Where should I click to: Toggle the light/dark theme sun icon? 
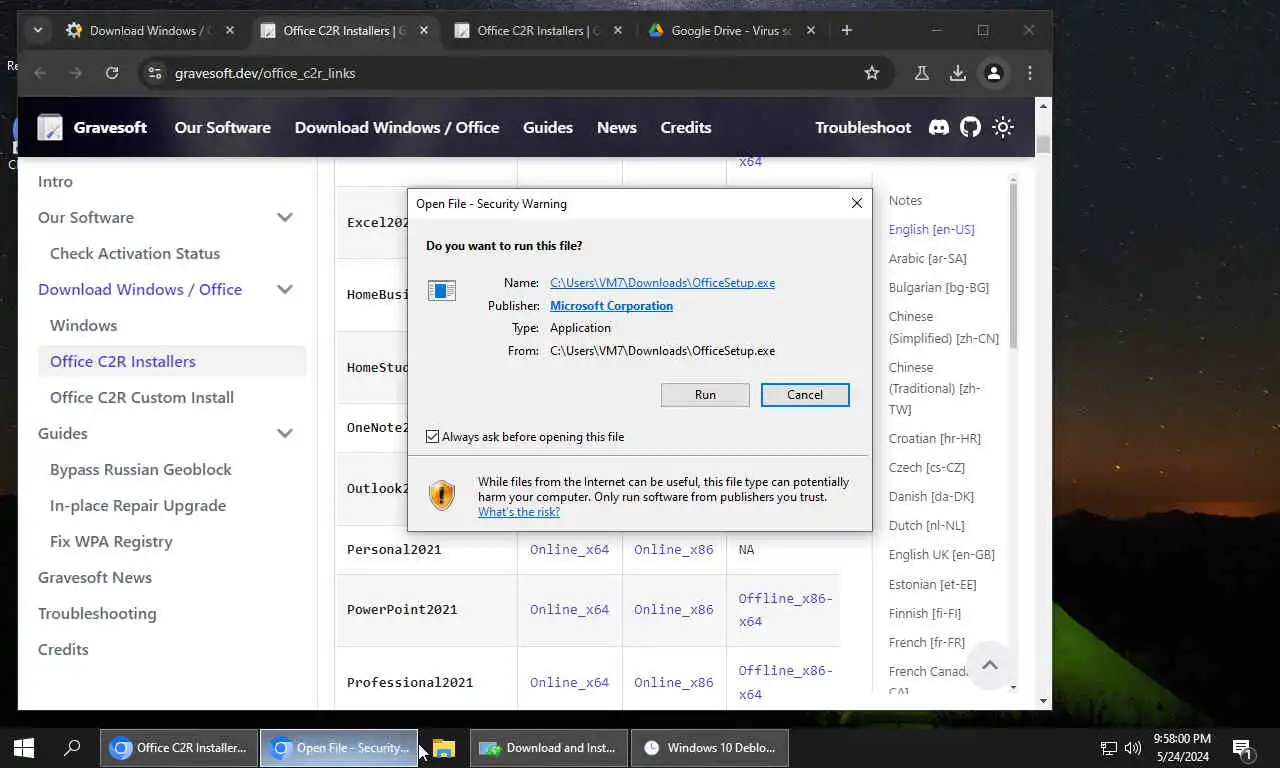1003,127
